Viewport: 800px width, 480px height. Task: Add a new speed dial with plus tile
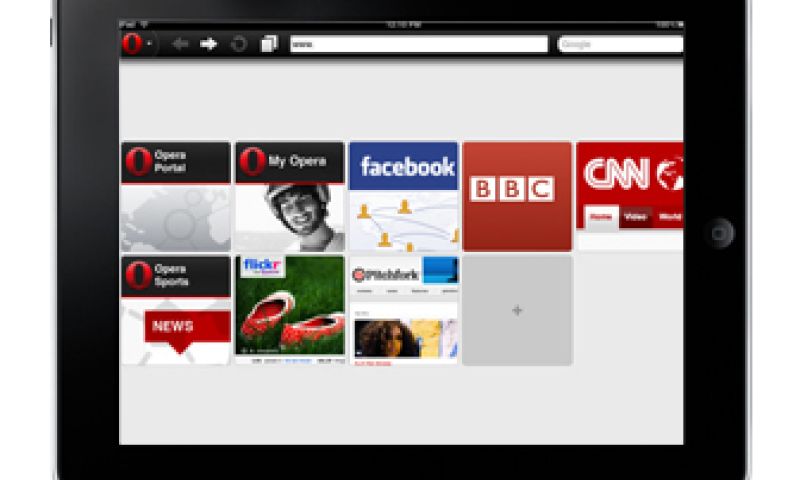tap(517, 311)
